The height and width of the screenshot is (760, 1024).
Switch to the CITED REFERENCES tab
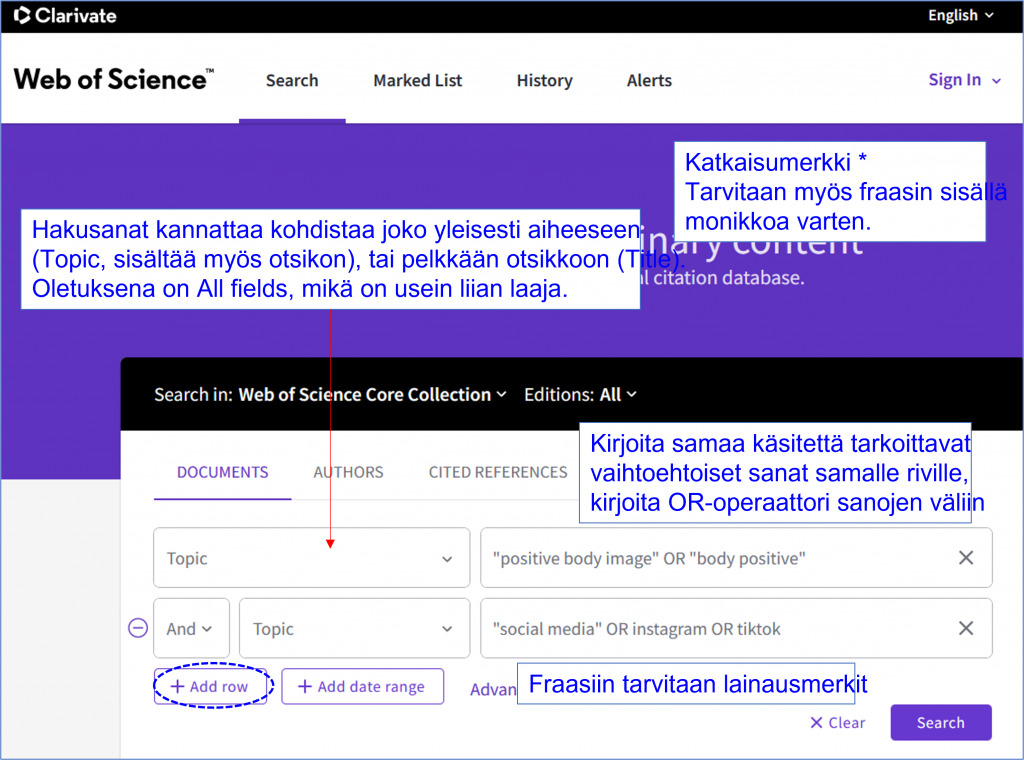point(498,472)
